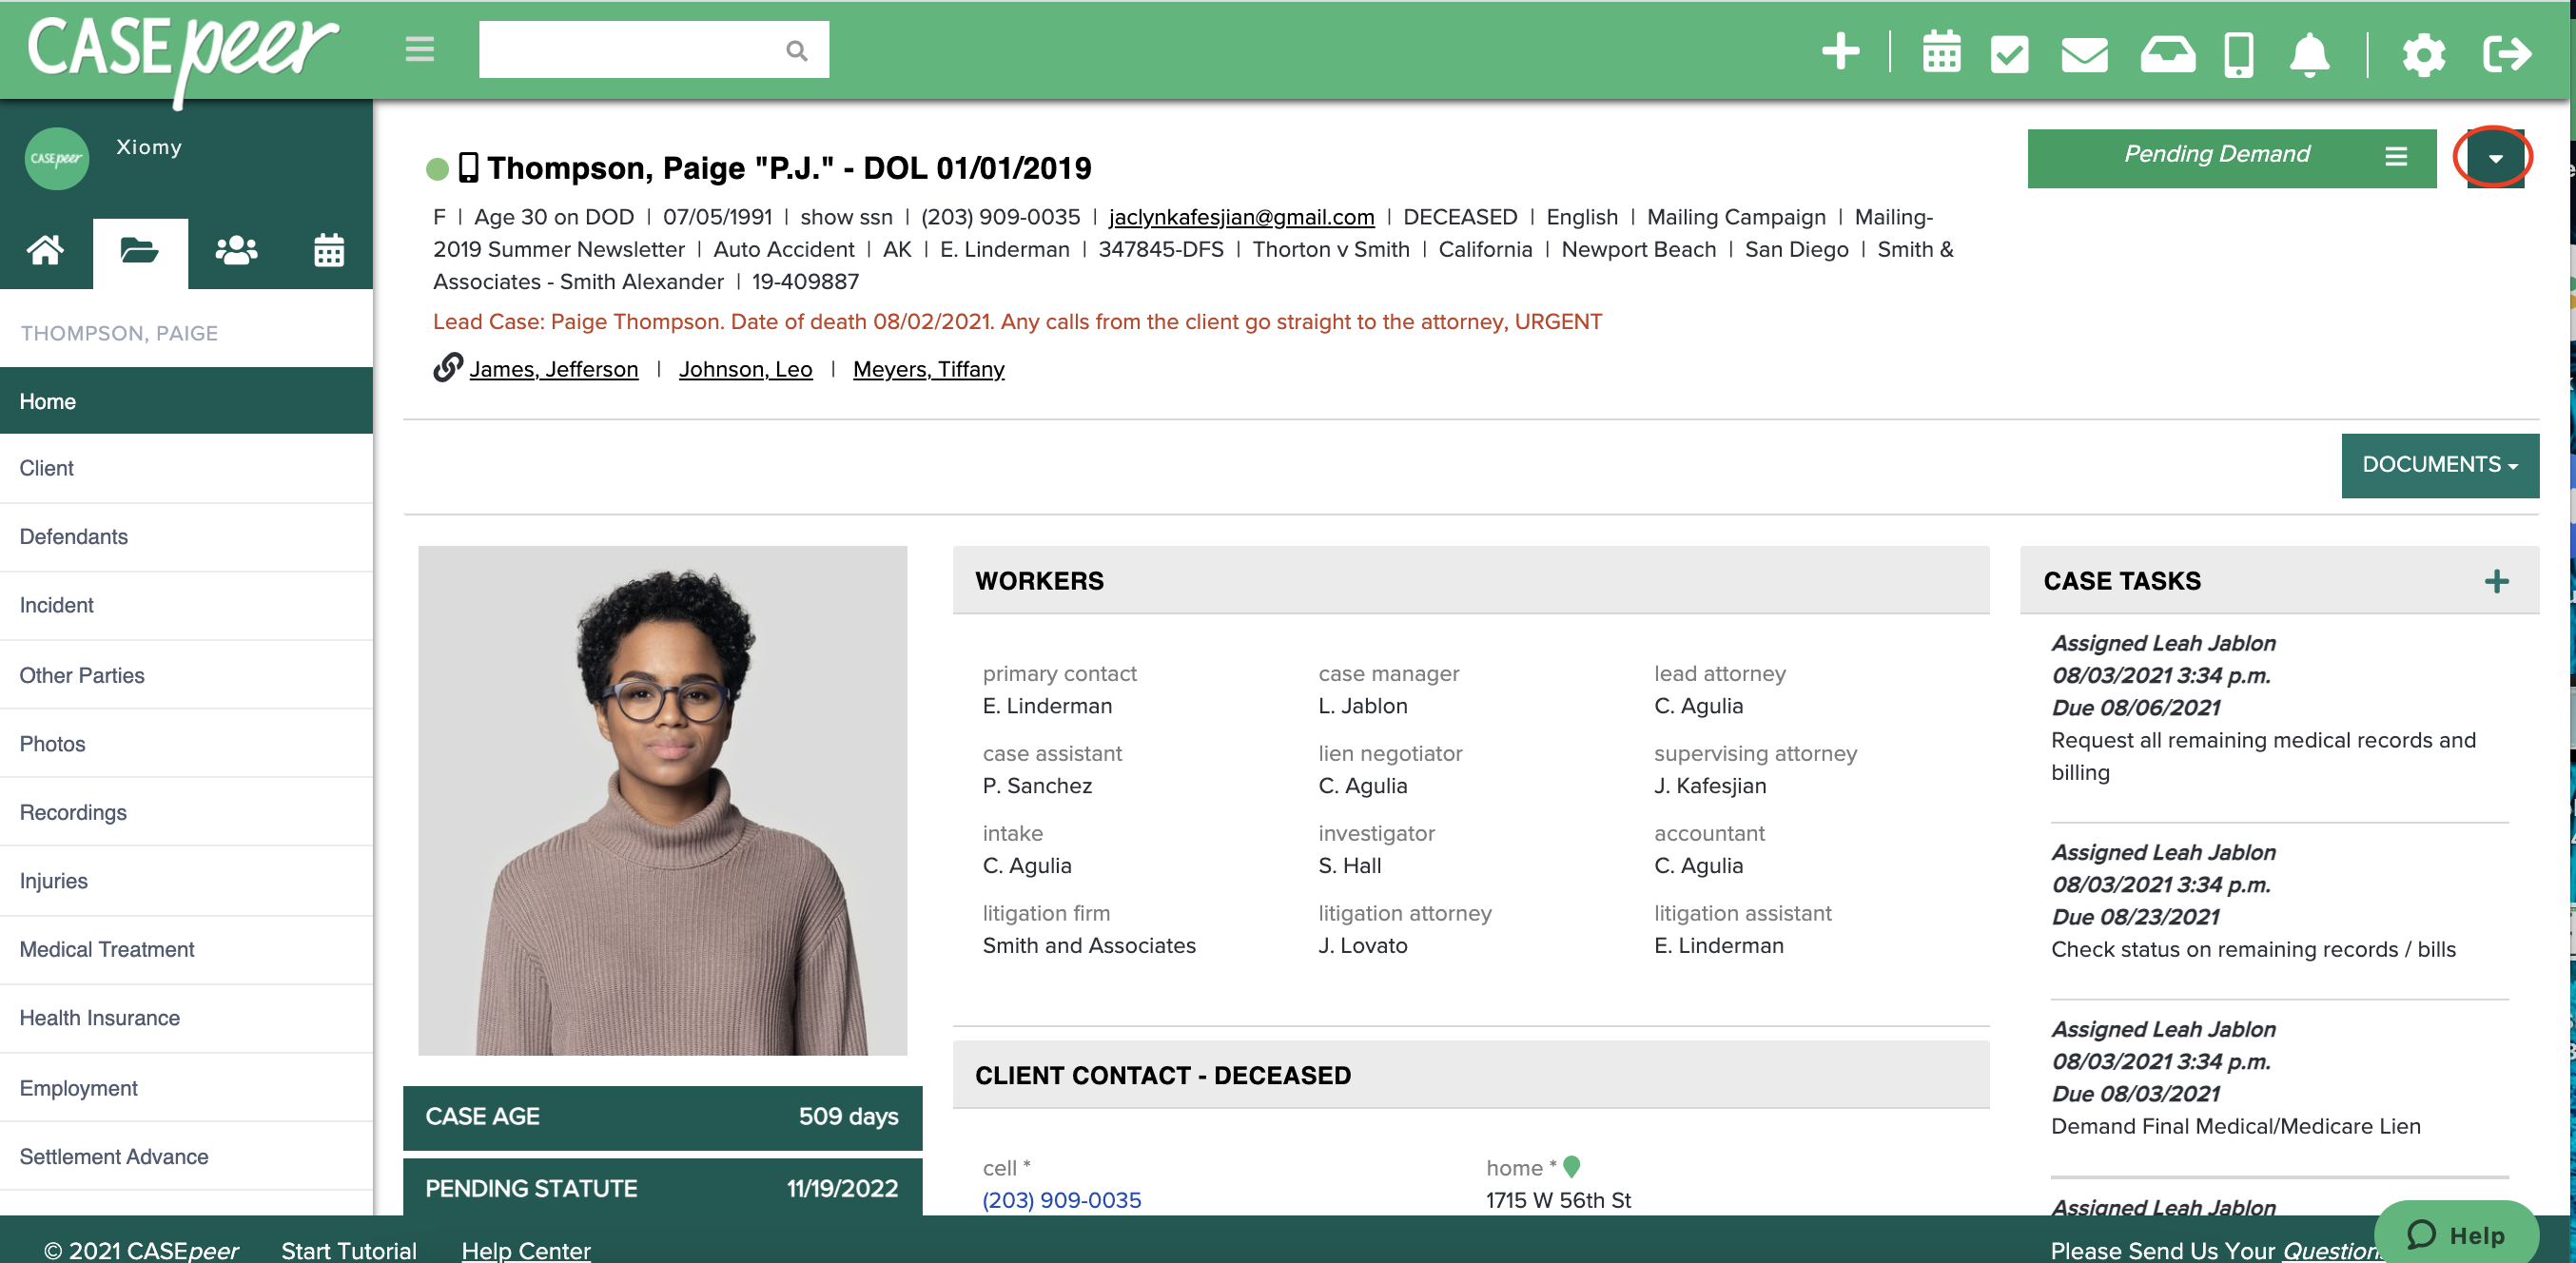The width and height of the screenshot is (2576, 1263).
Task: Open the add new item menu
Action: click(1841, 52)
